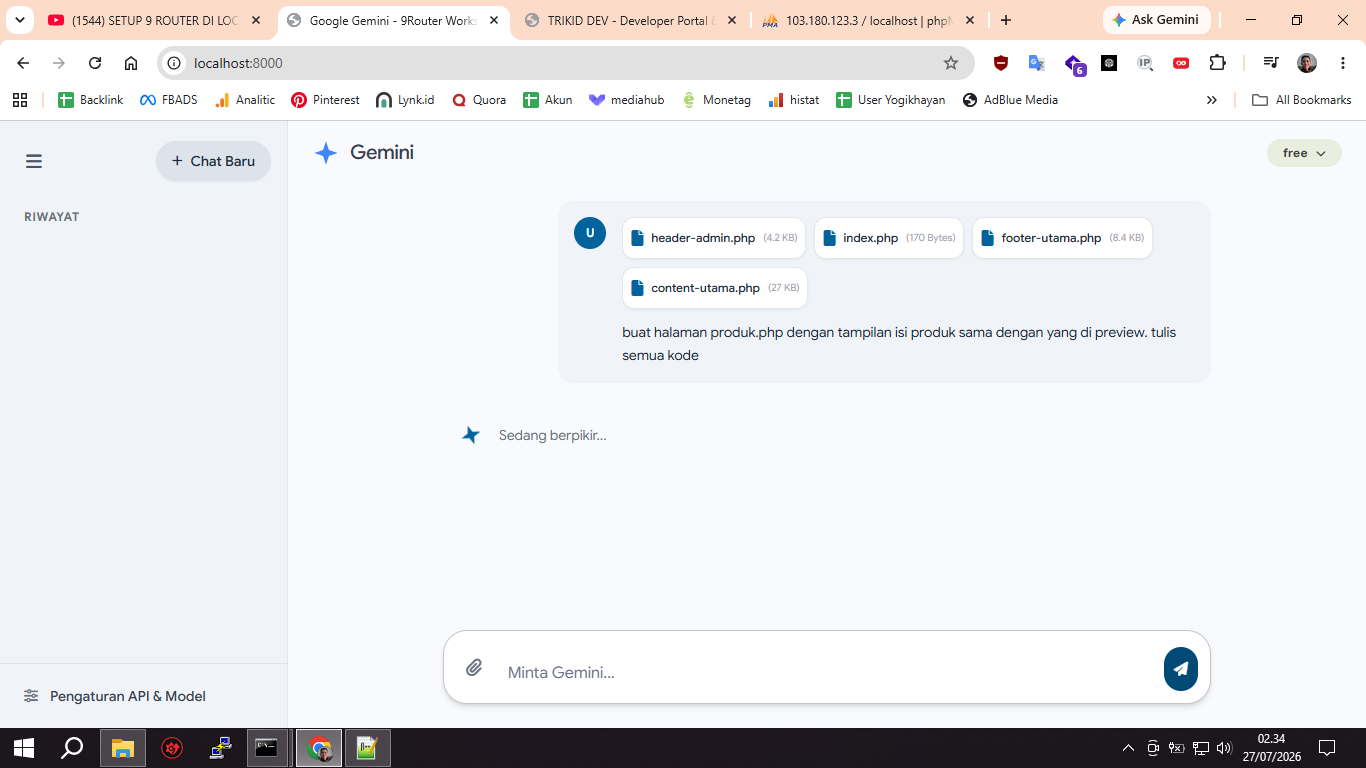Image resolution: width=1366 pixels, height=768 pixels.
Task: Open the FBADS bookmark
Action: point(169,100)
